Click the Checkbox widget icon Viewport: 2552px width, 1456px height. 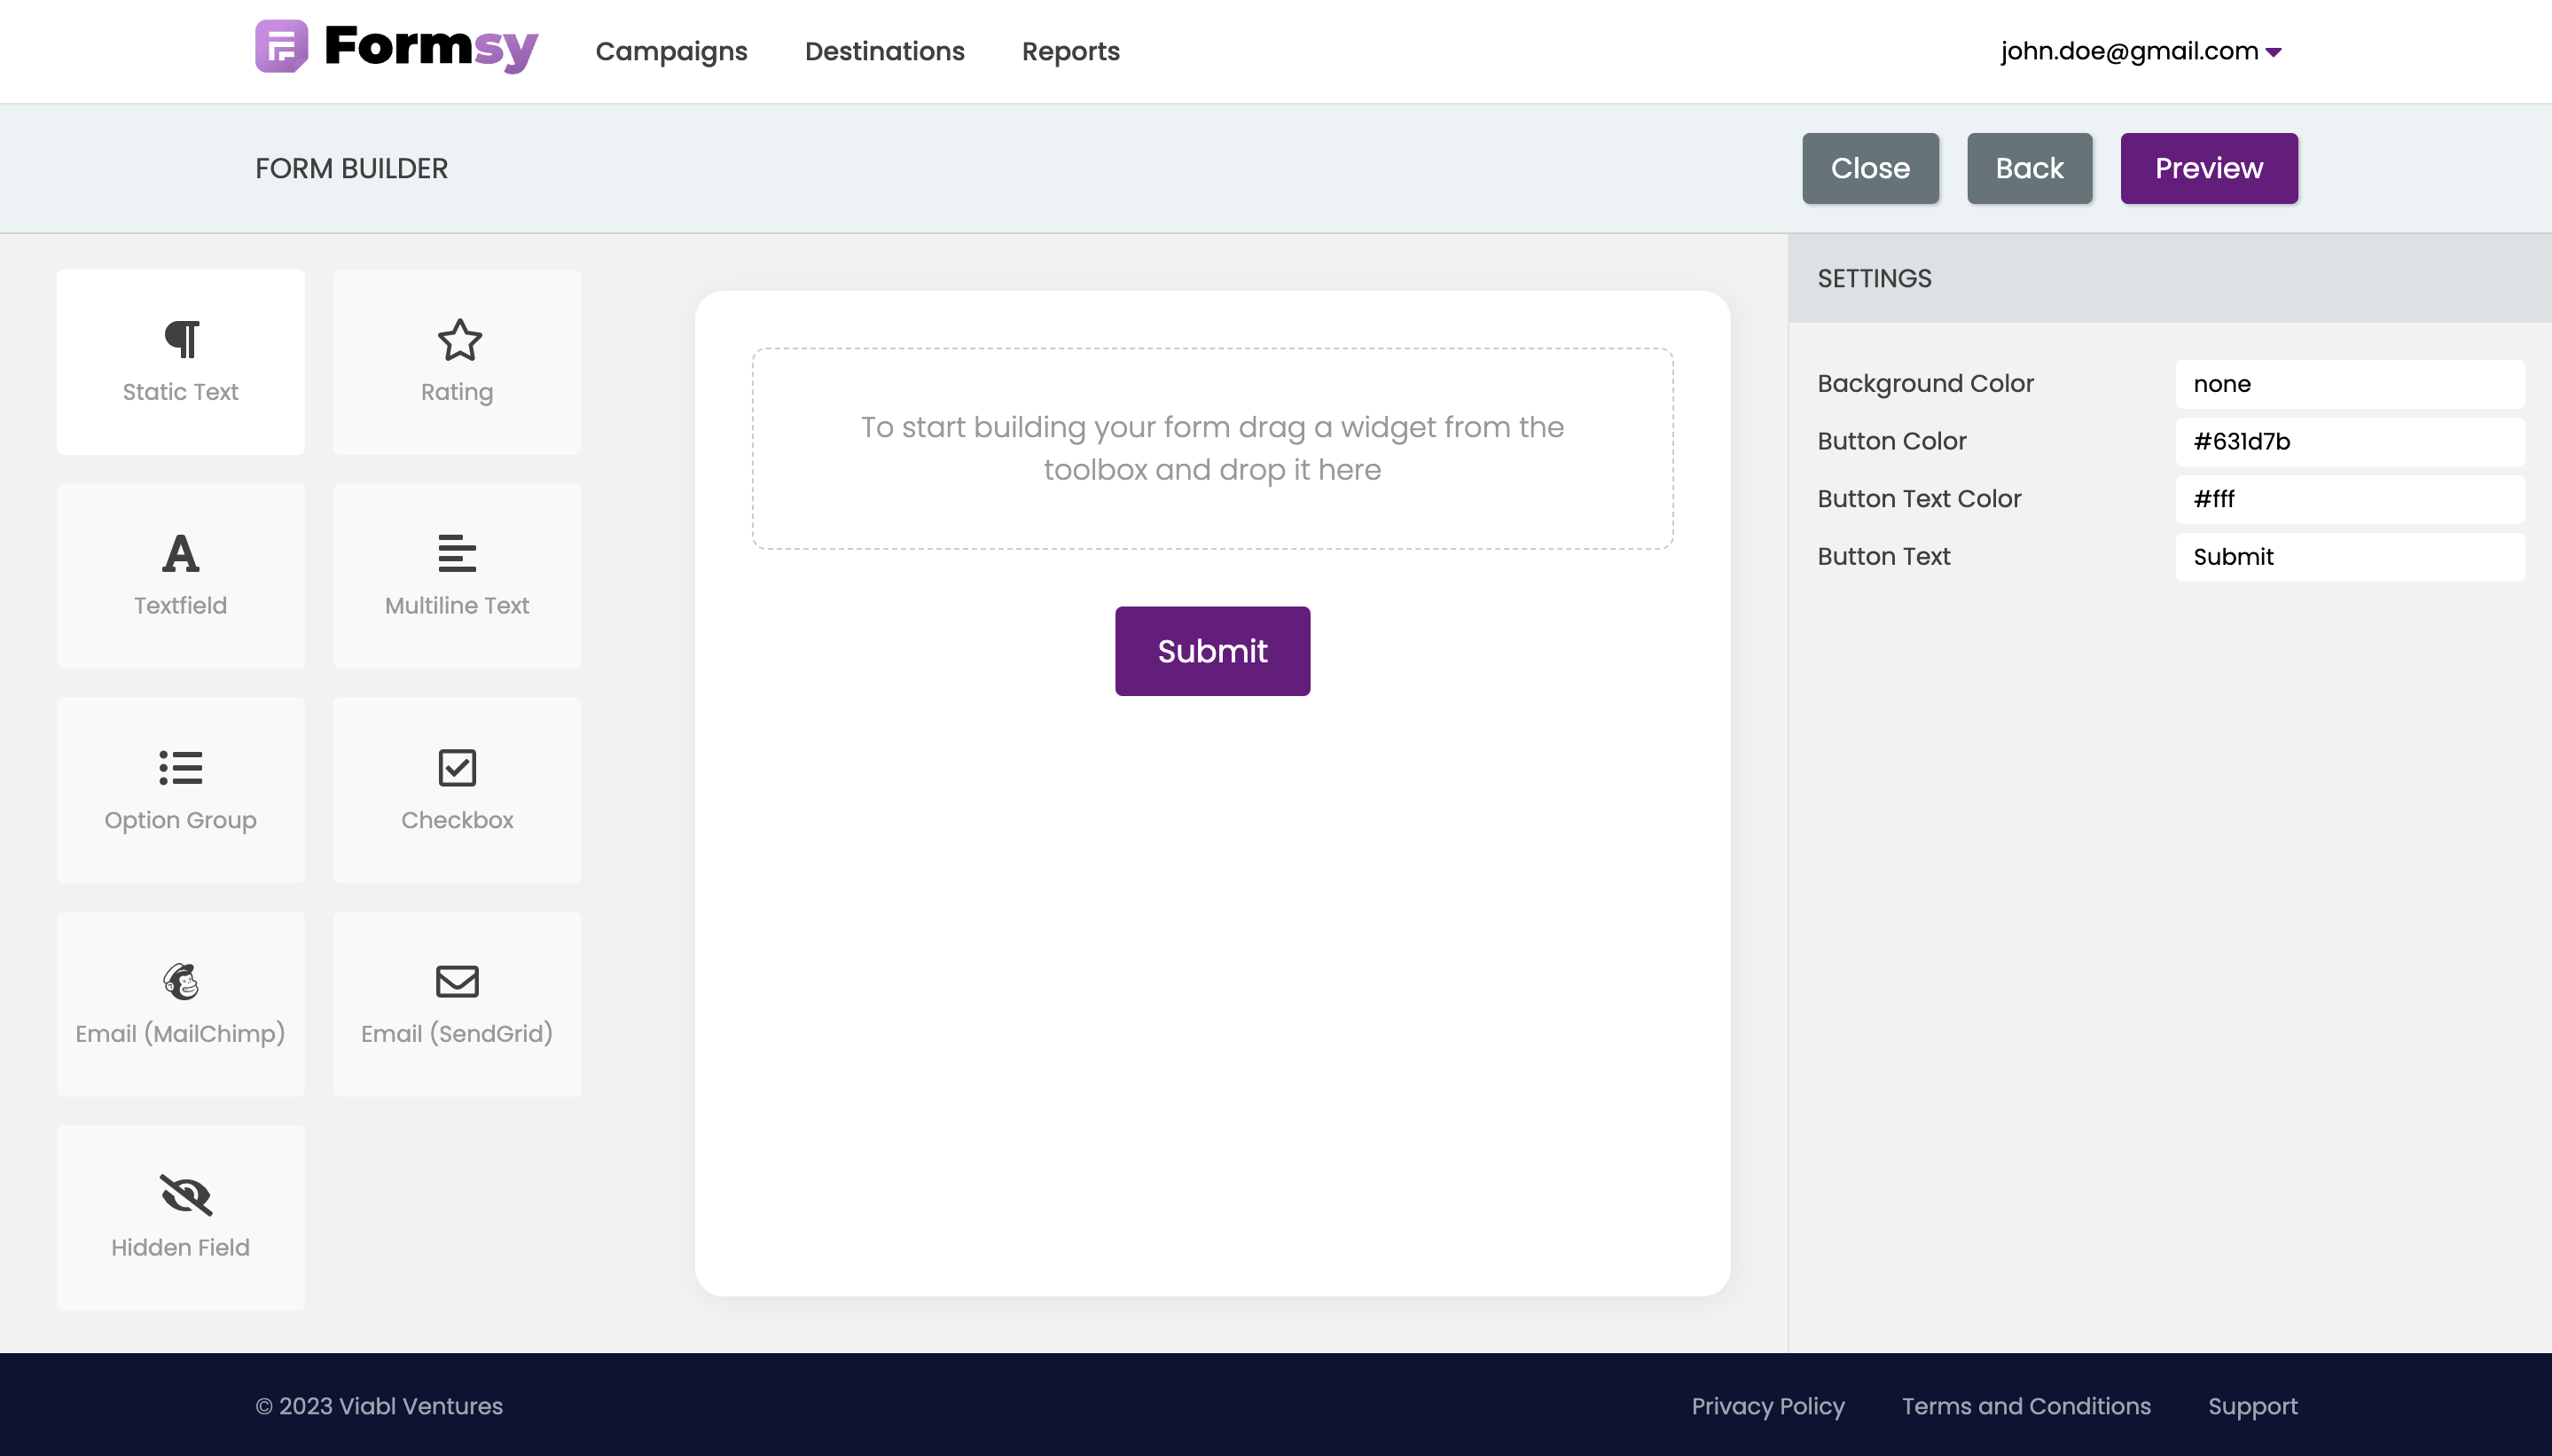[x=457, y=768]
